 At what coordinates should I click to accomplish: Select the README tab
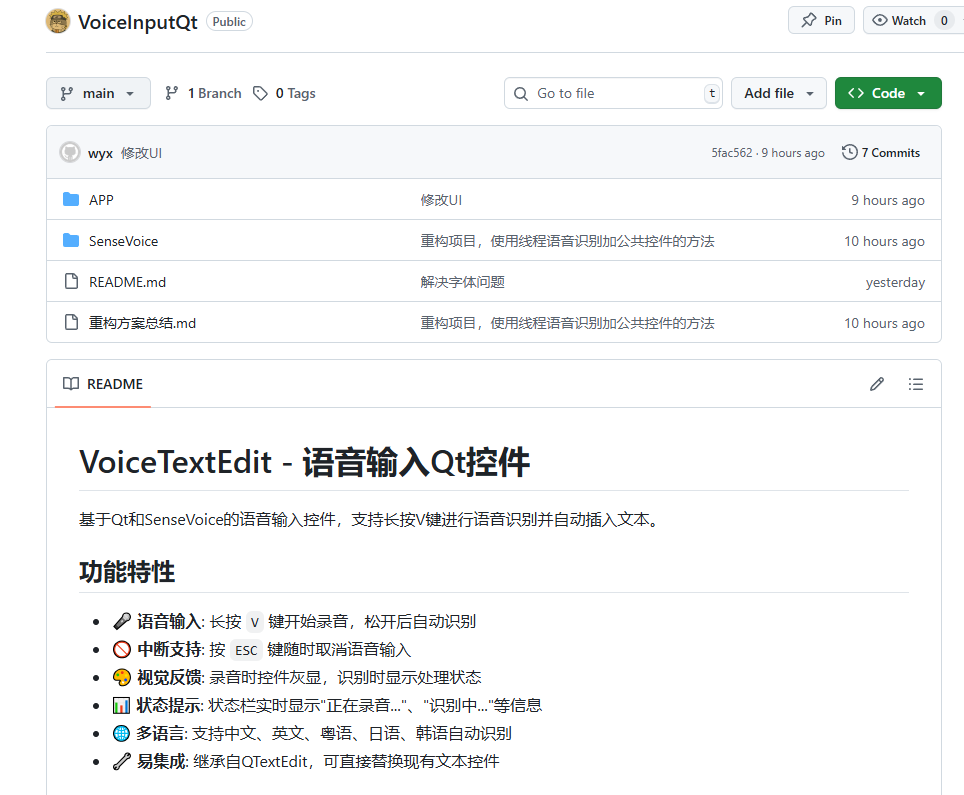(103, 384)
